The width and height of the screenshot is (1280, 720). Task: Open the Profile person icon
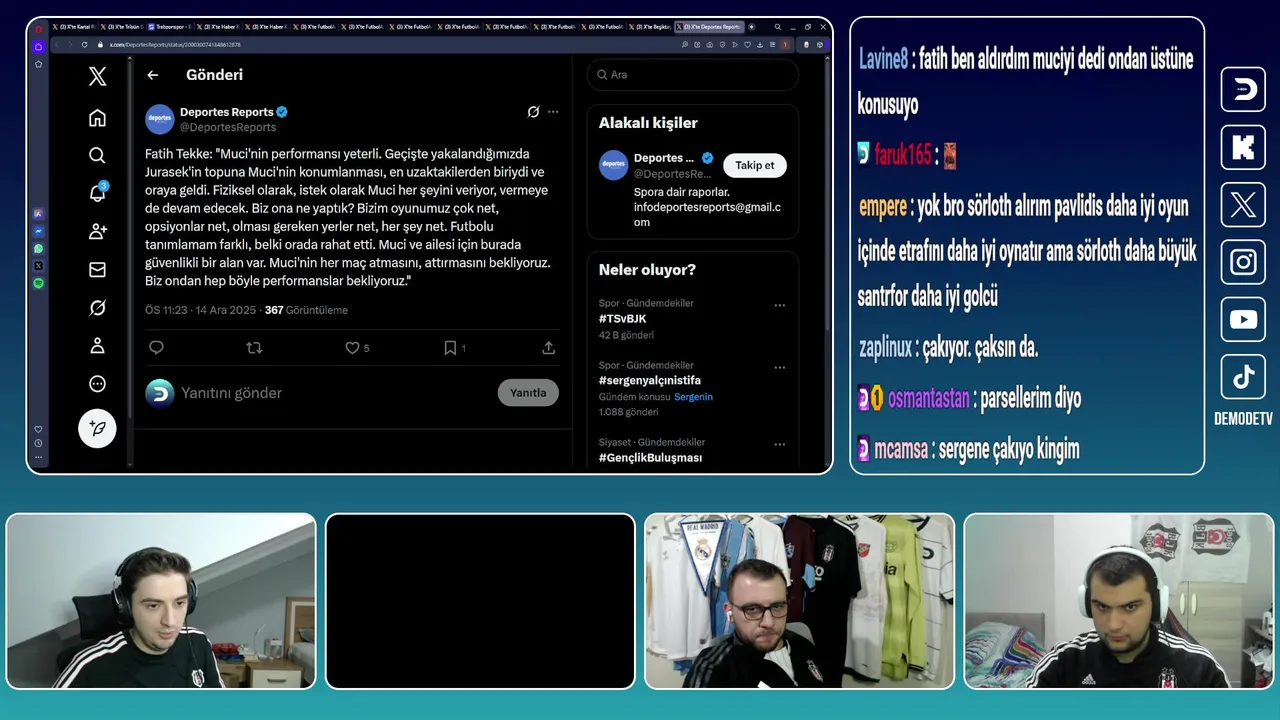point(97,346)
